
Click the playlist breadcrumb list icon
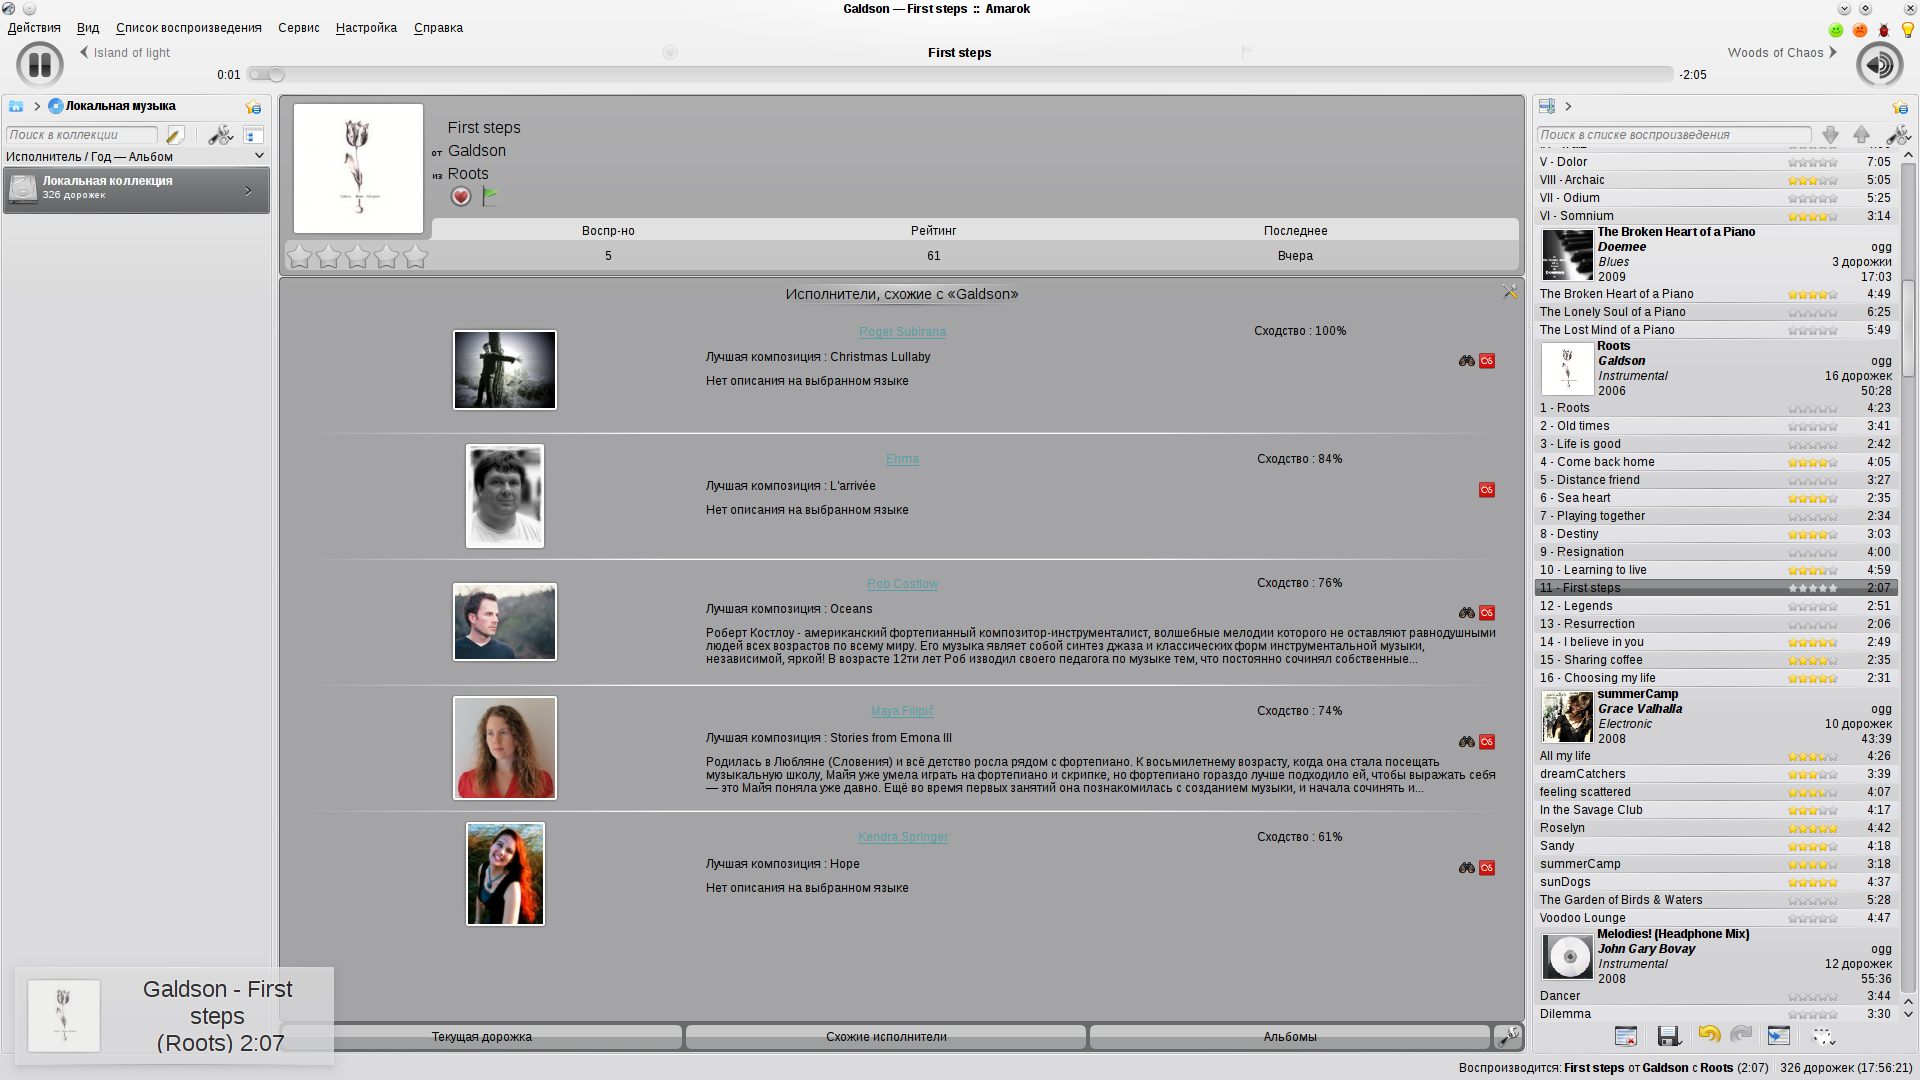(1547, 106)
